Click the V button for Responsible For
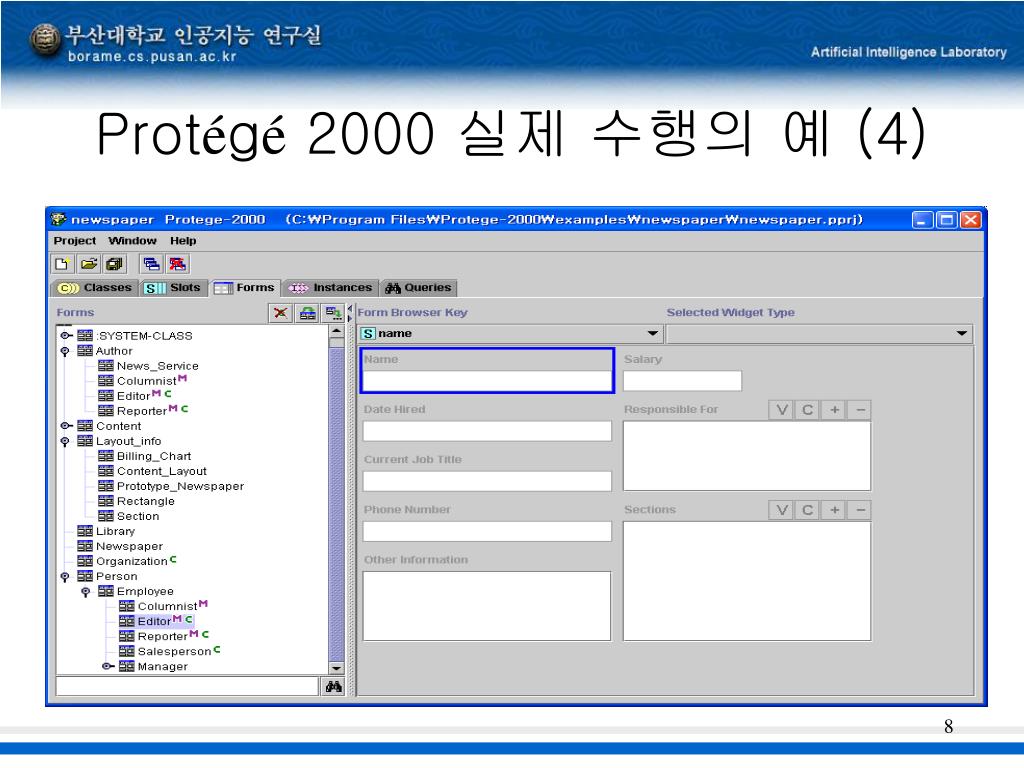This screenshot has height=768, width=1024. point(782,409)
